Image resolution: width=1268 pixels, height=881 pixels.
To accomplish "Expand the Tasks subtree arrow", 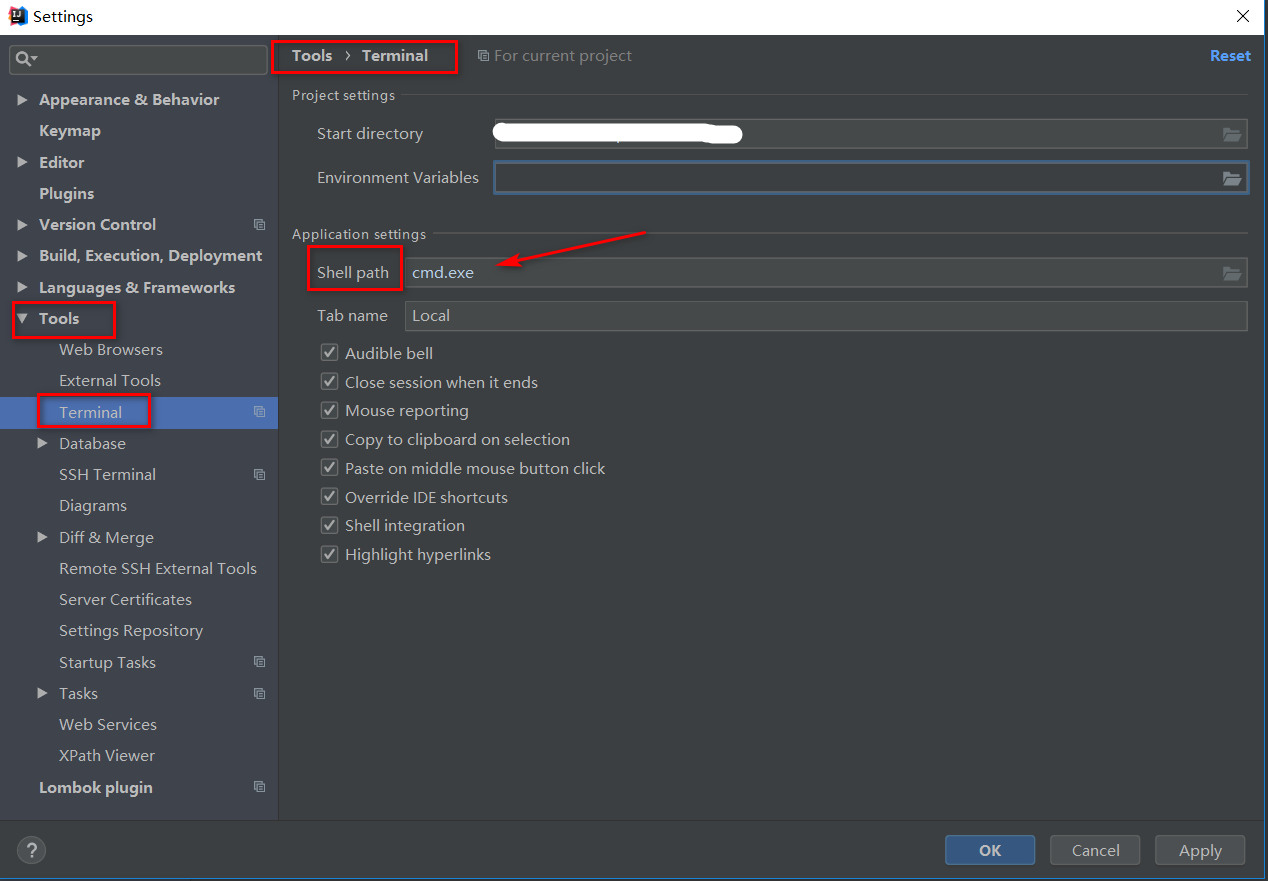I will 42,693.
